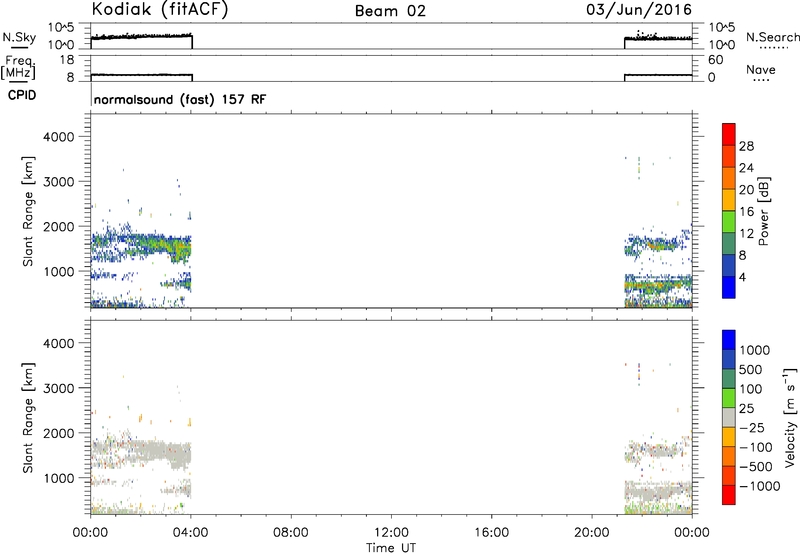Click the '08:00' time axis label
This screenshot has width=800, height=554.
(x=291, y=533)
